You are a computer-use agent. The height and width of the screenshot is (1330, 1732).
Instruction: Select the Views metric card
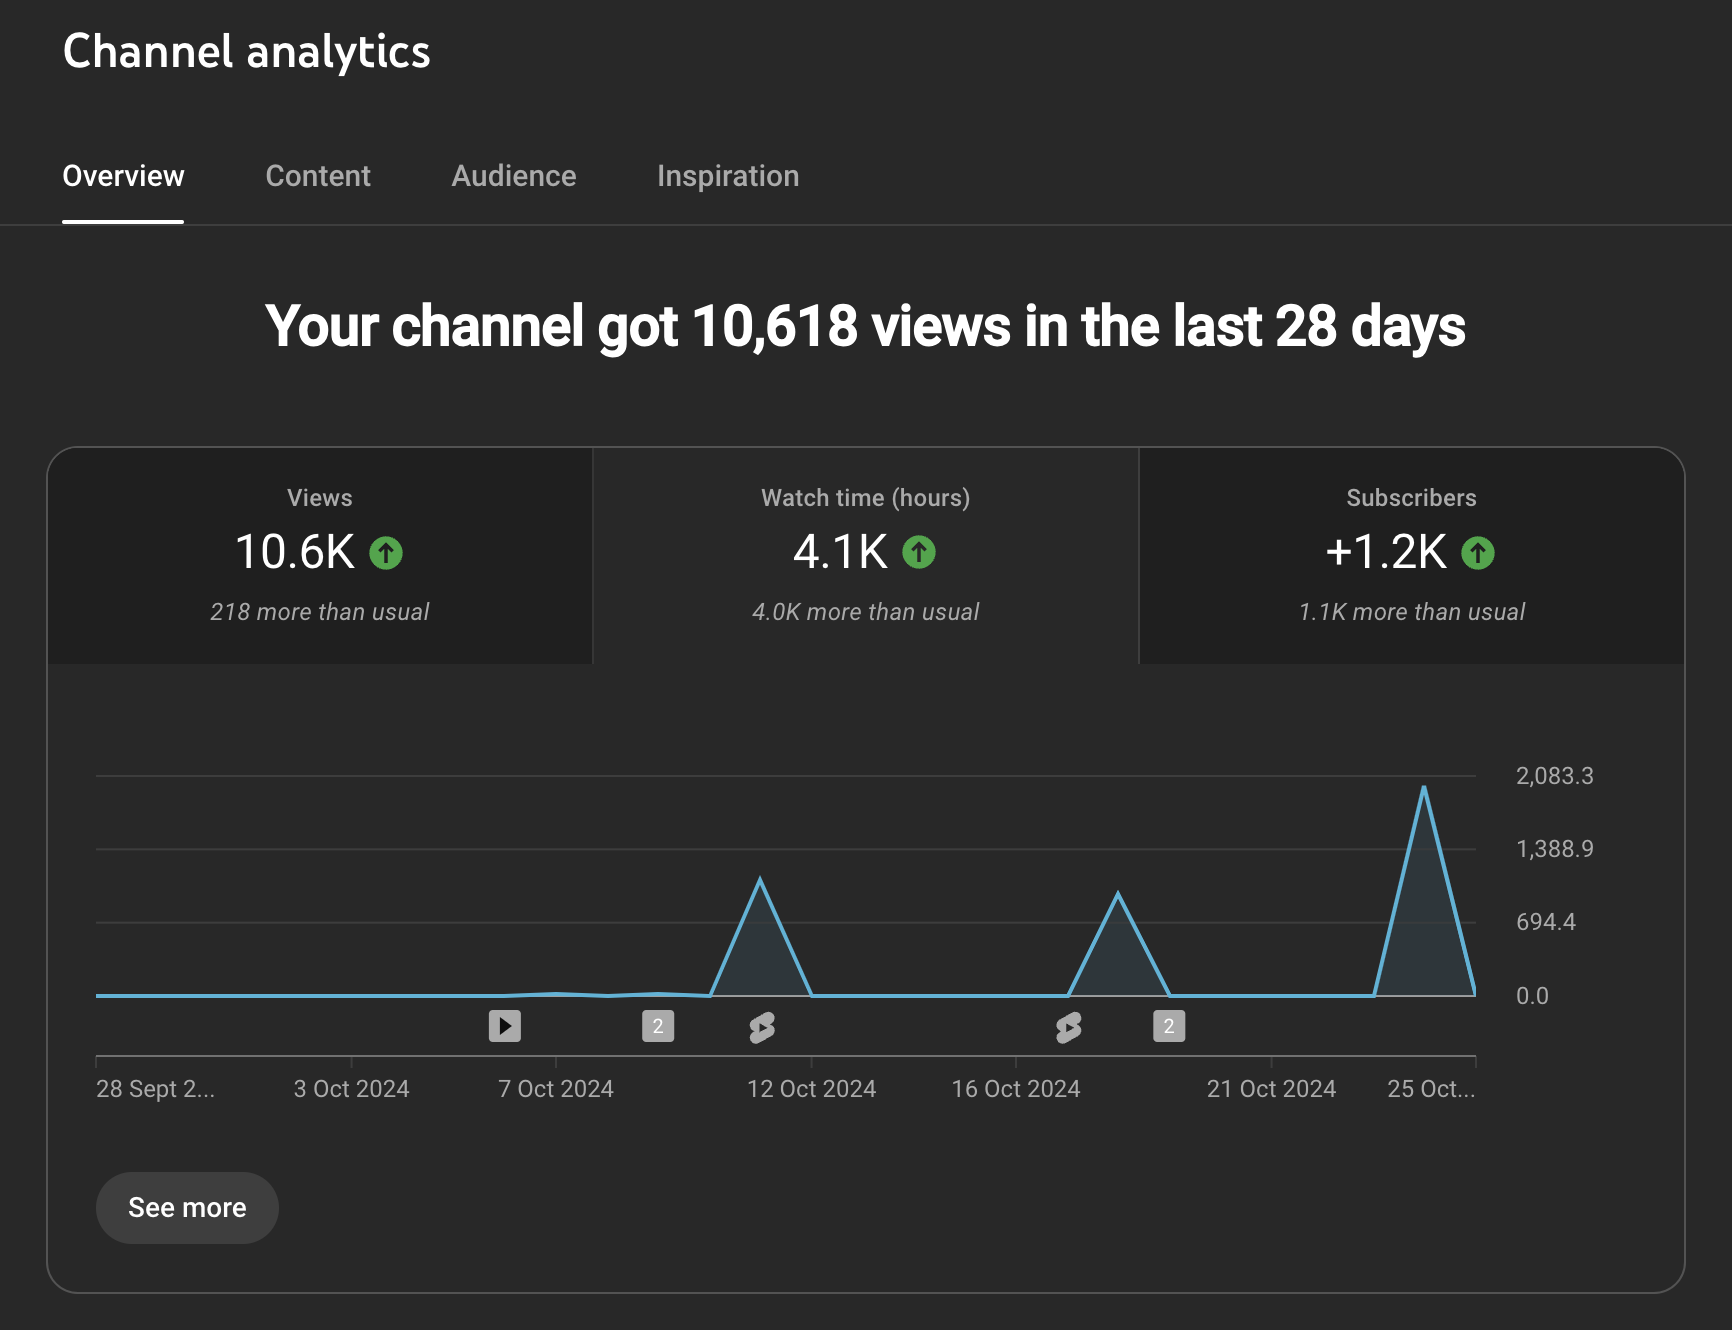point(320,555)
